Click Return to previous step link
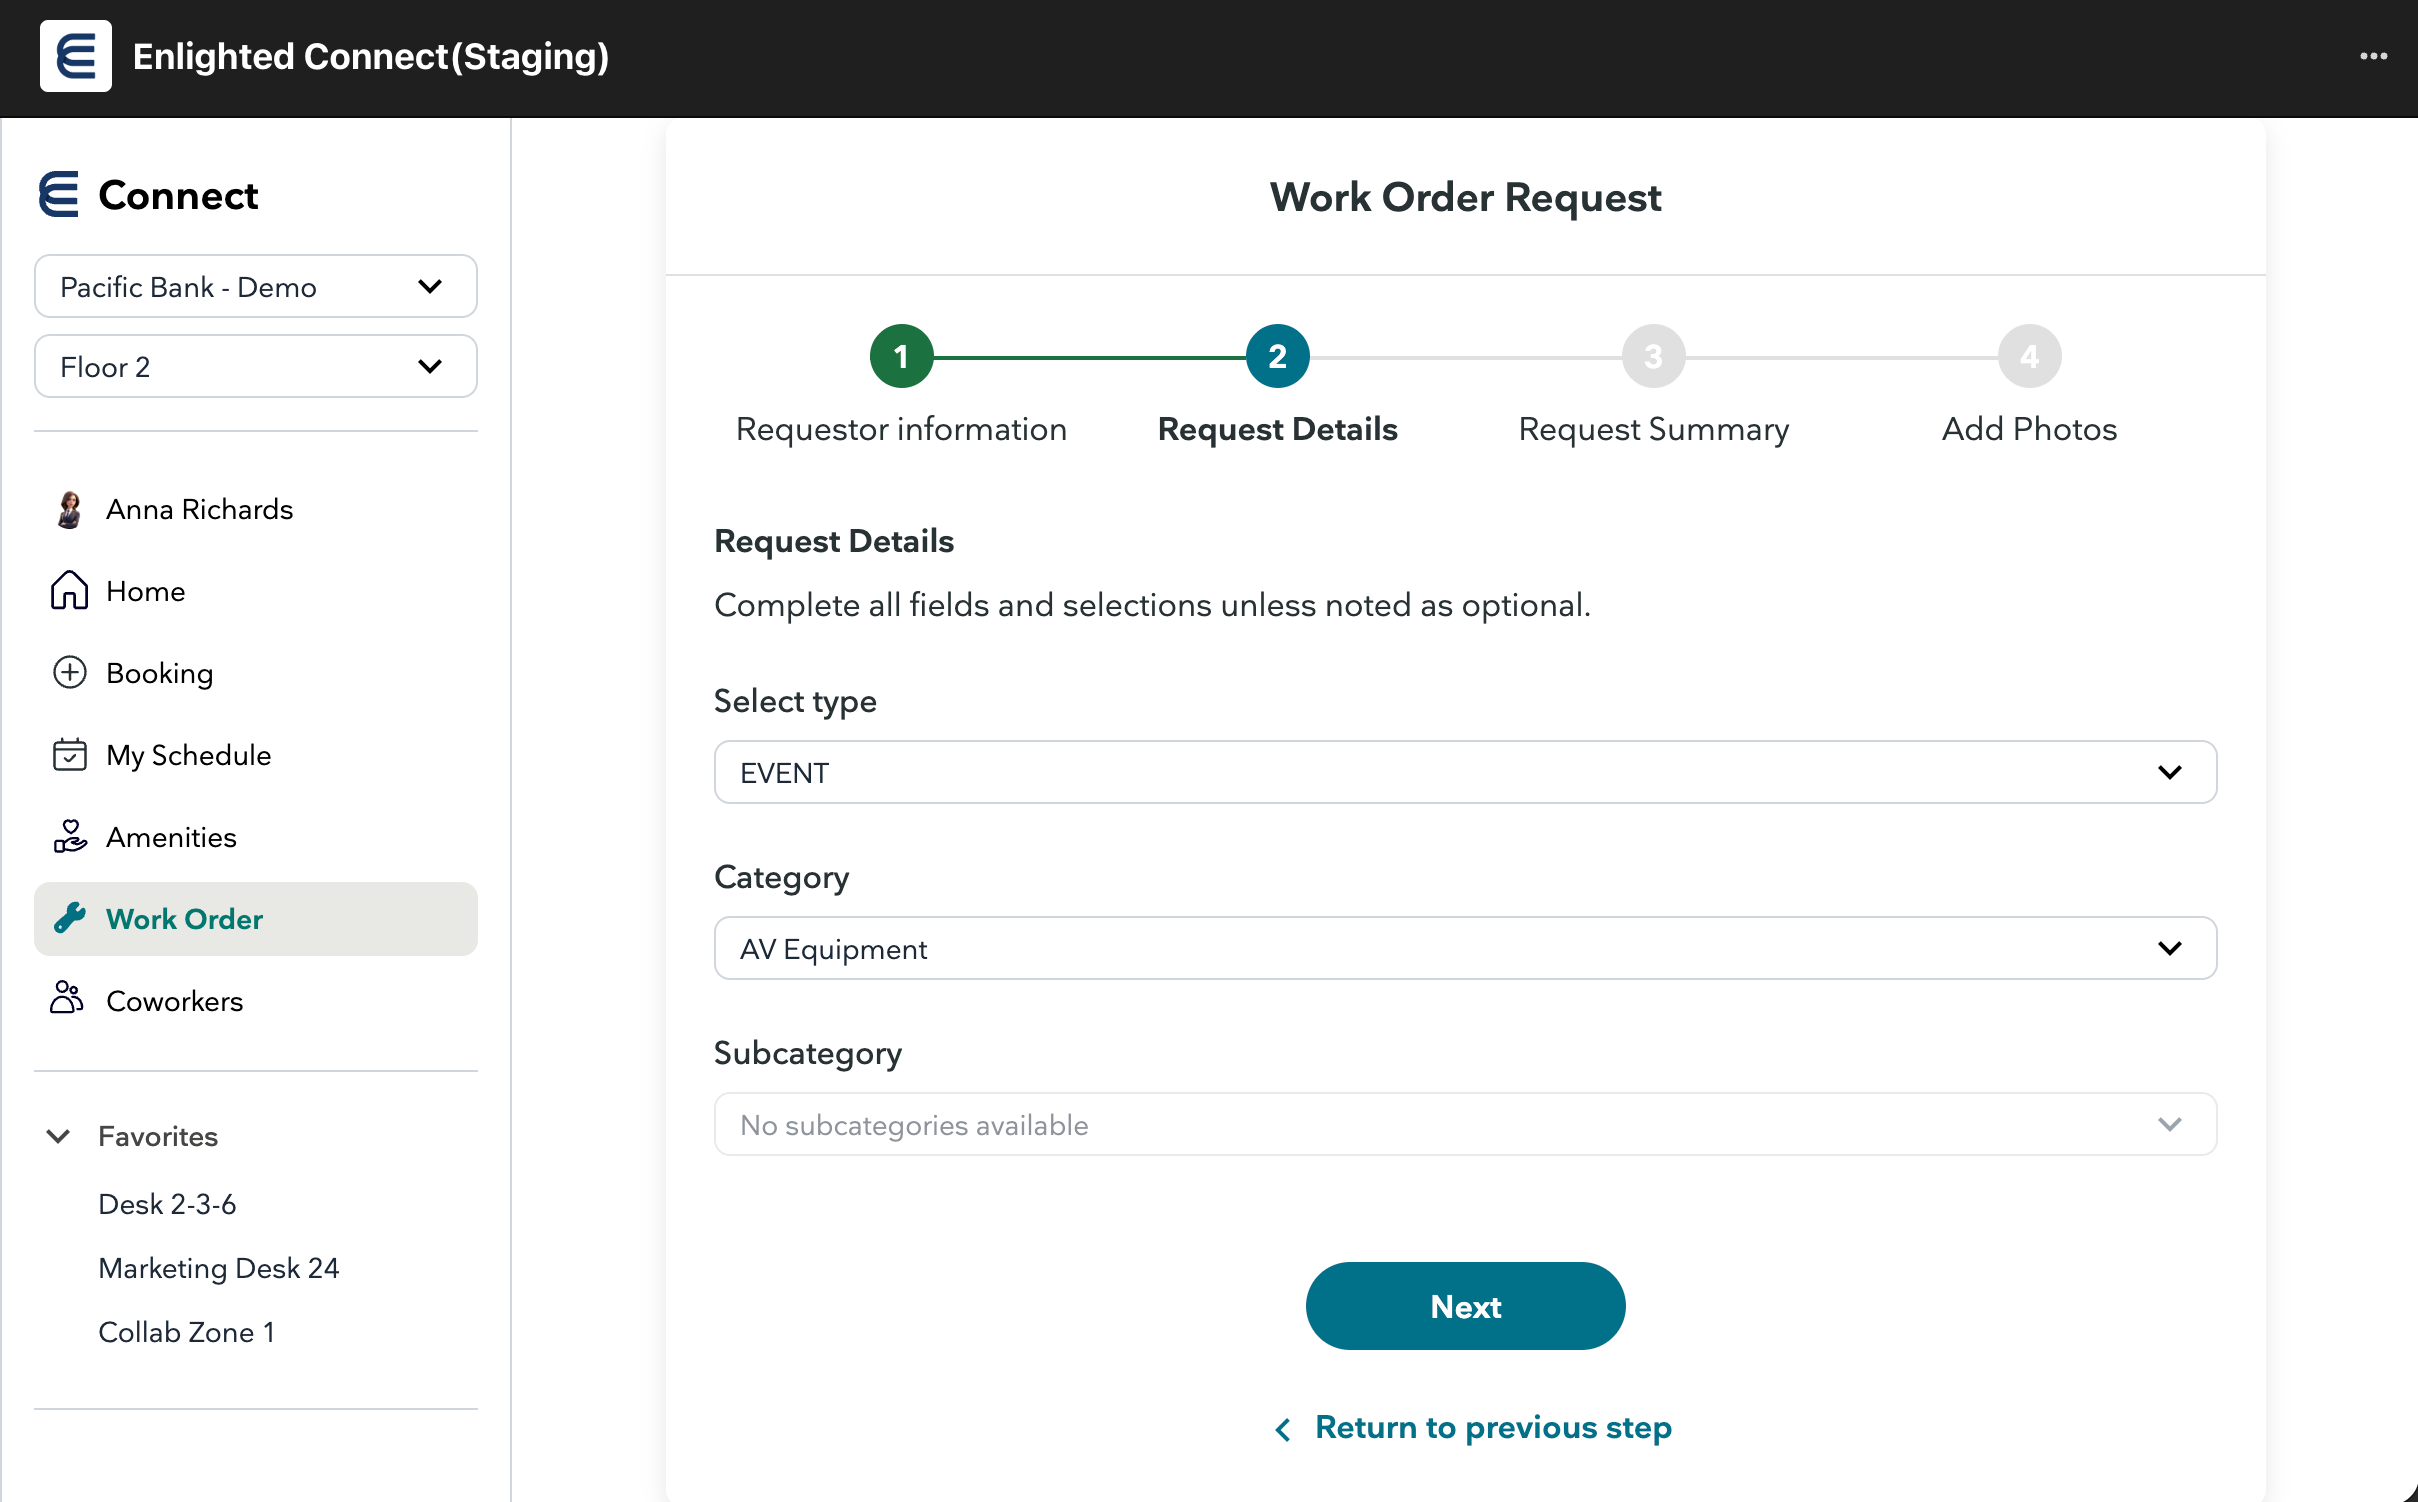The image size is (2418, 1502). click(1493, 1428)
